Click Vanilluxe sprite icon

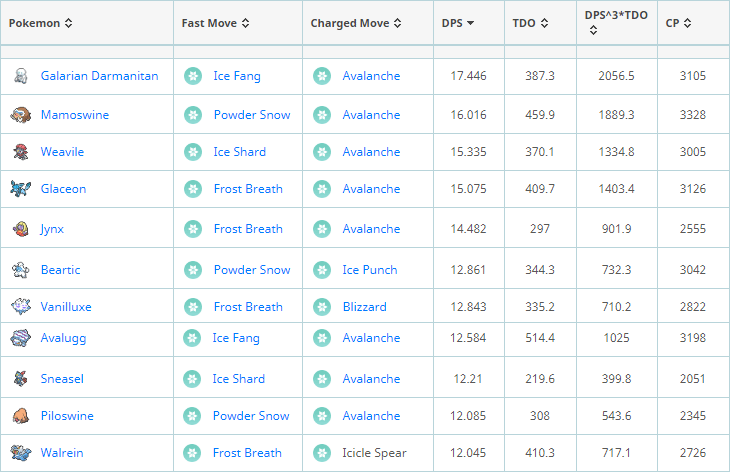pos(20,306)
